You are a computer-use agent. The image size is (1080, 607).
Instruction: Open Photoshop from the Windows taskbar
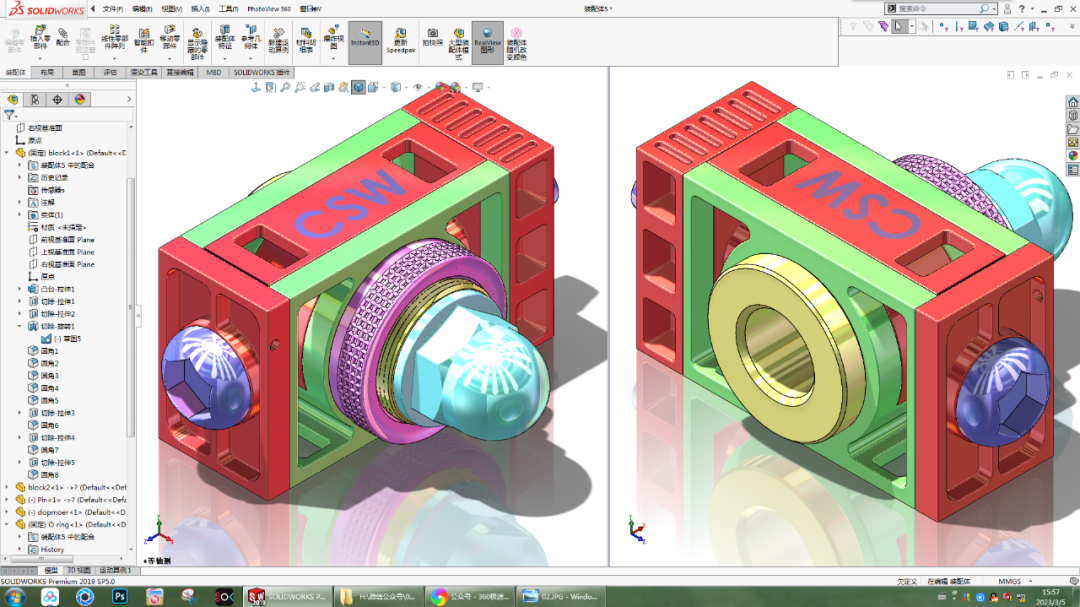[x=120, y=598]
